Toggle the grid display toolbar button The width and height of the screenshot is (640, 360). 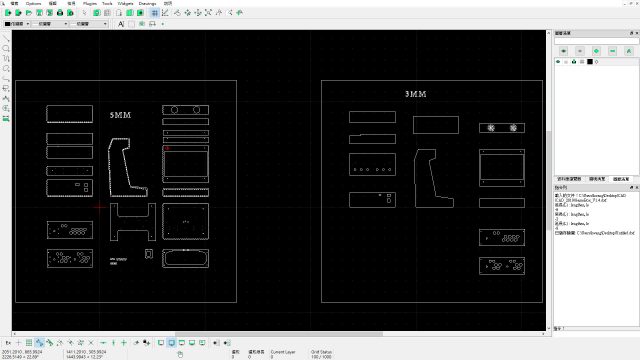click(155, 13)
